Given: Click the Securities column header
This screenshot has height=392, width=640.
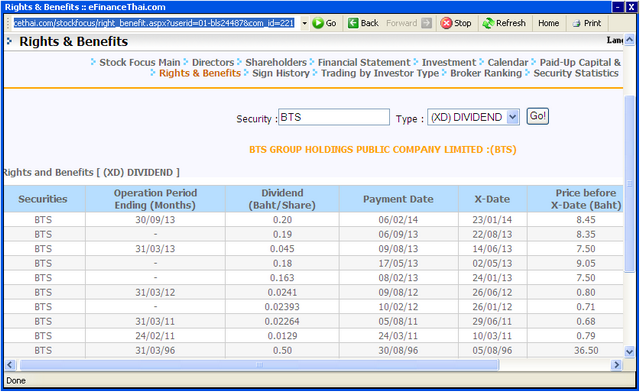Looking at the screenshot, I should (x=43, y=199).
